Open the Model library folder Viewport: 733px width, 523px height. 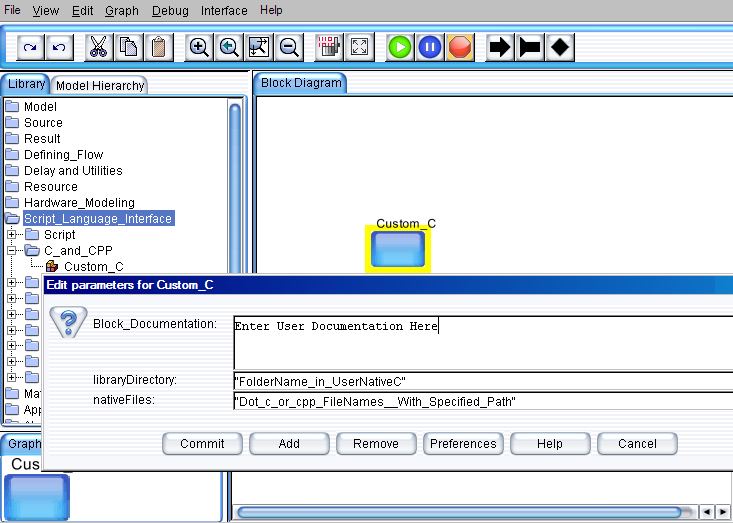coord(31,107)
